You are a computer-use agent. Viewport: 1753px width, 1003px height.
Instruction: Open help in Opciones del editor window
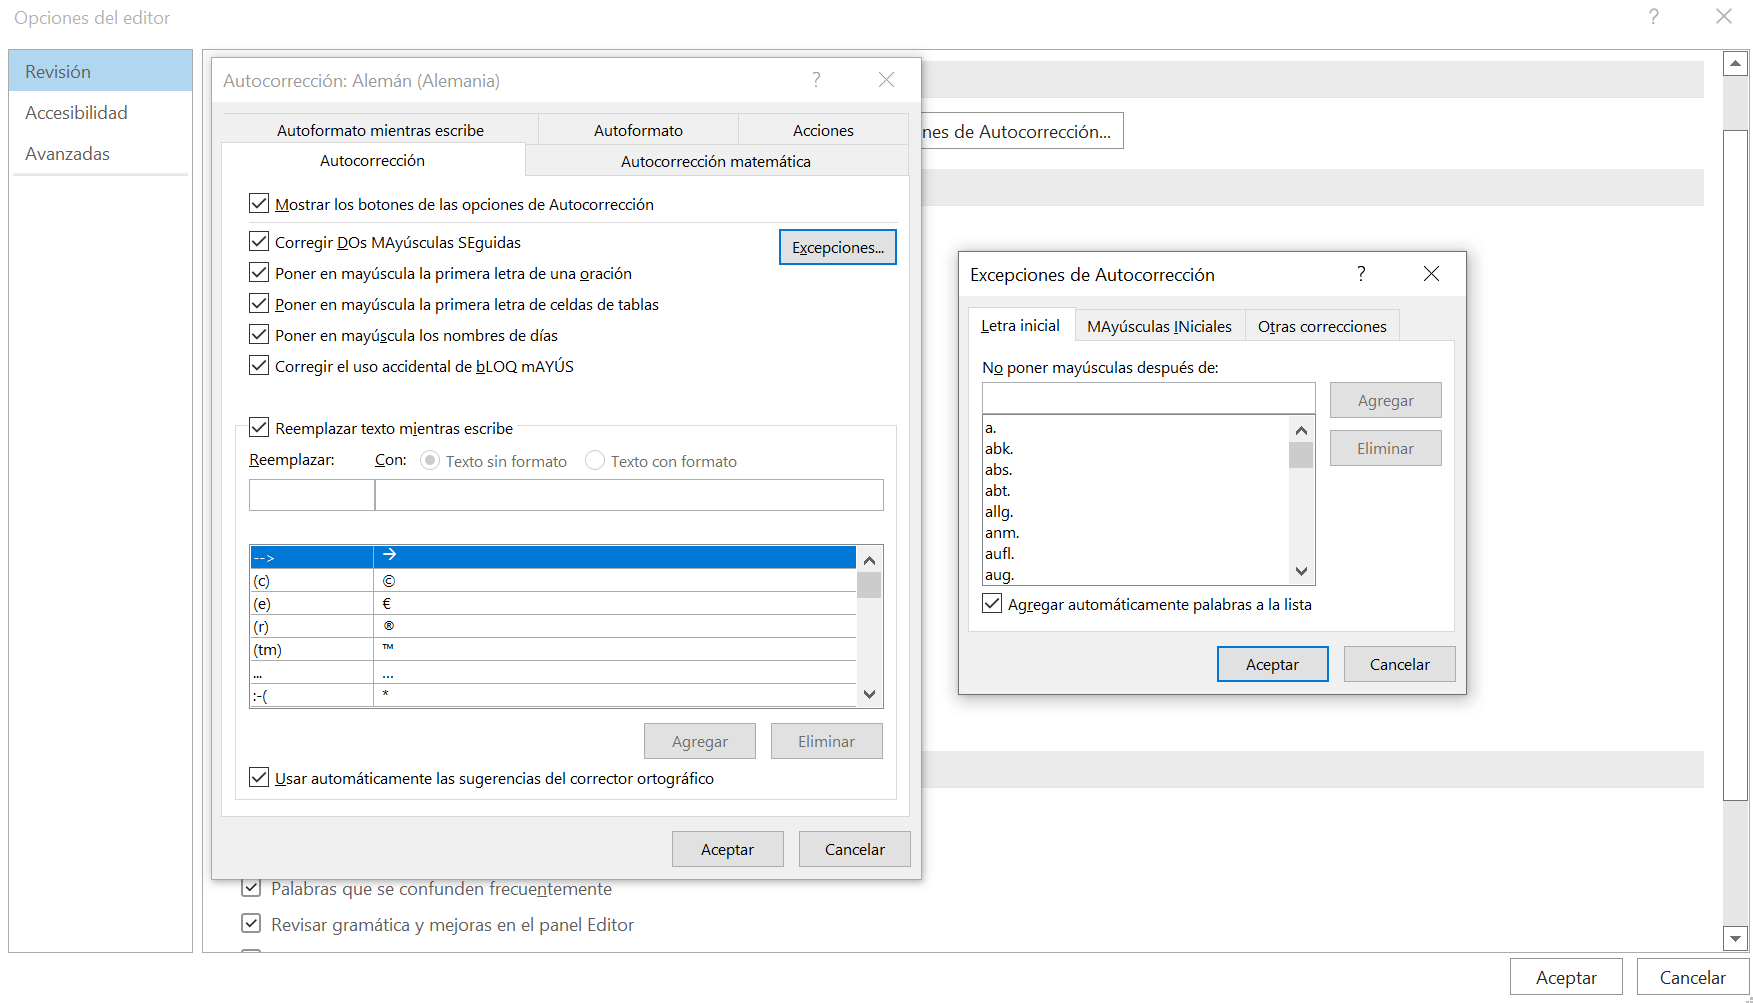pos(1654,17)
